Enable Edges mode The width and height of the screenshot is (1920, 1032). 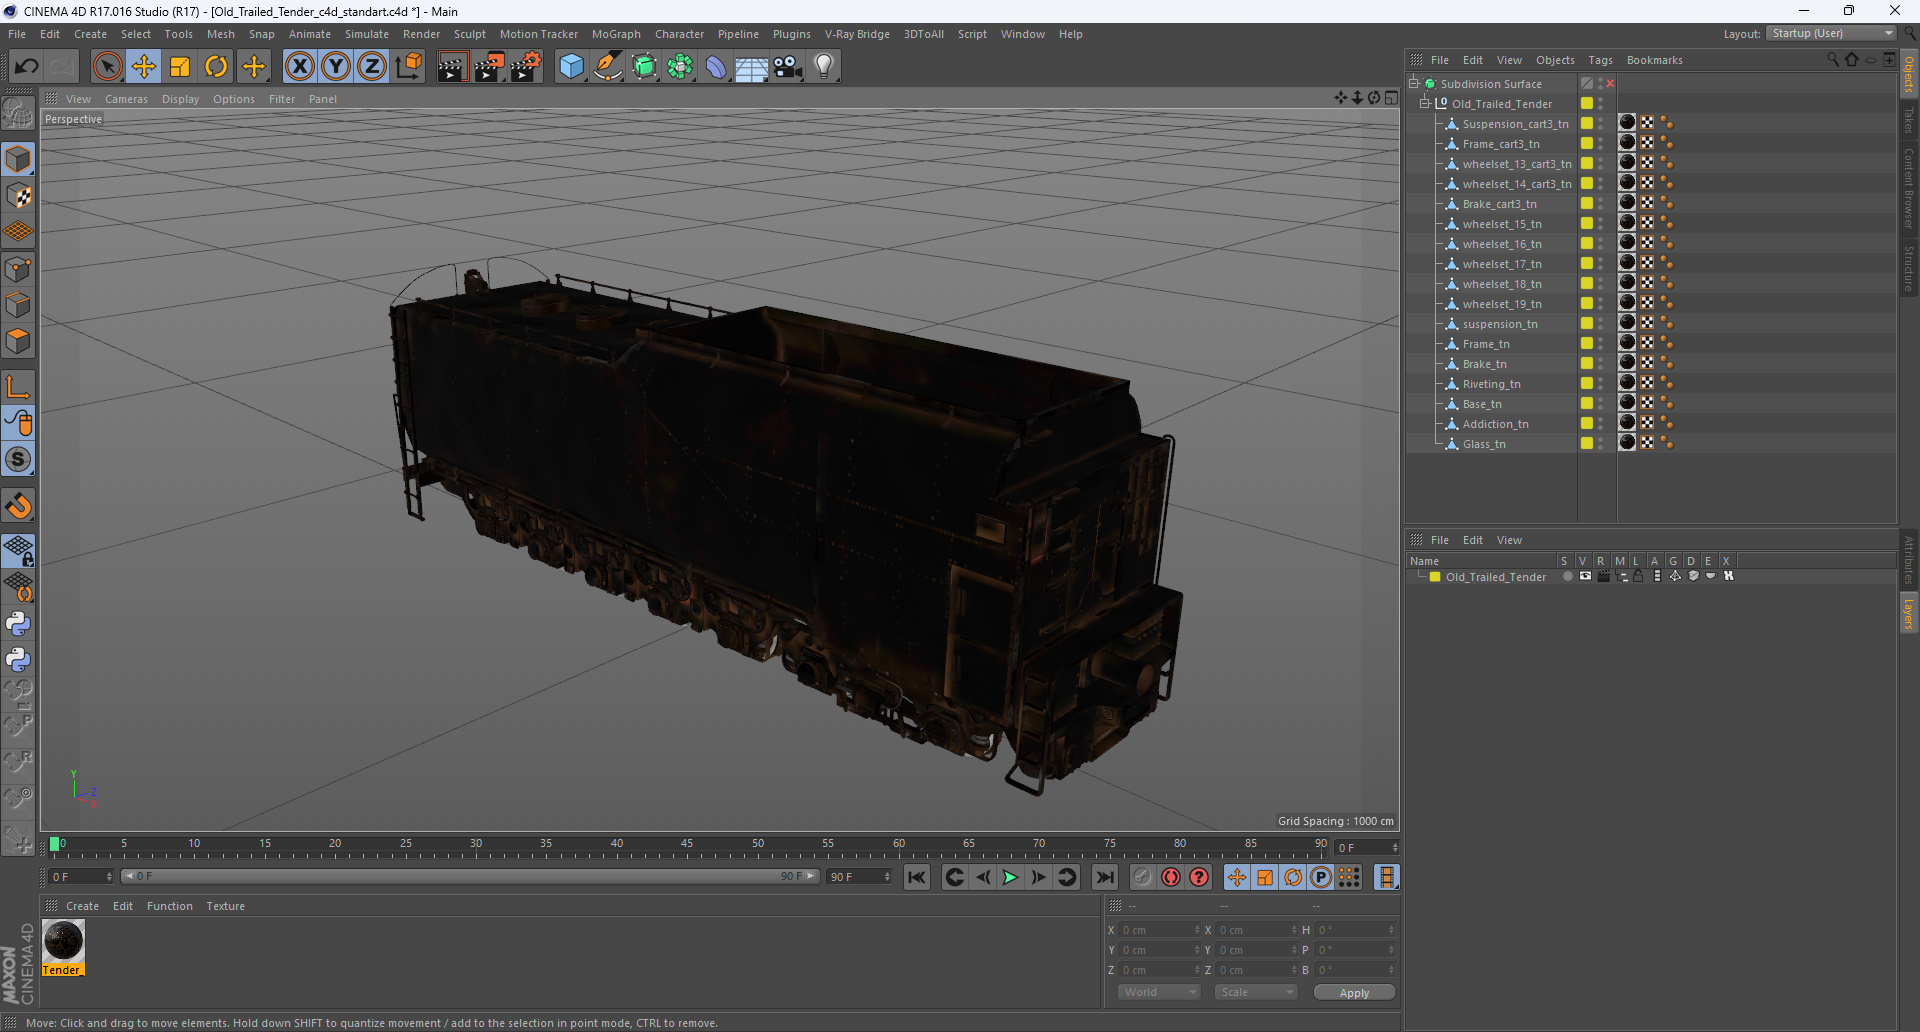(18, 304)
